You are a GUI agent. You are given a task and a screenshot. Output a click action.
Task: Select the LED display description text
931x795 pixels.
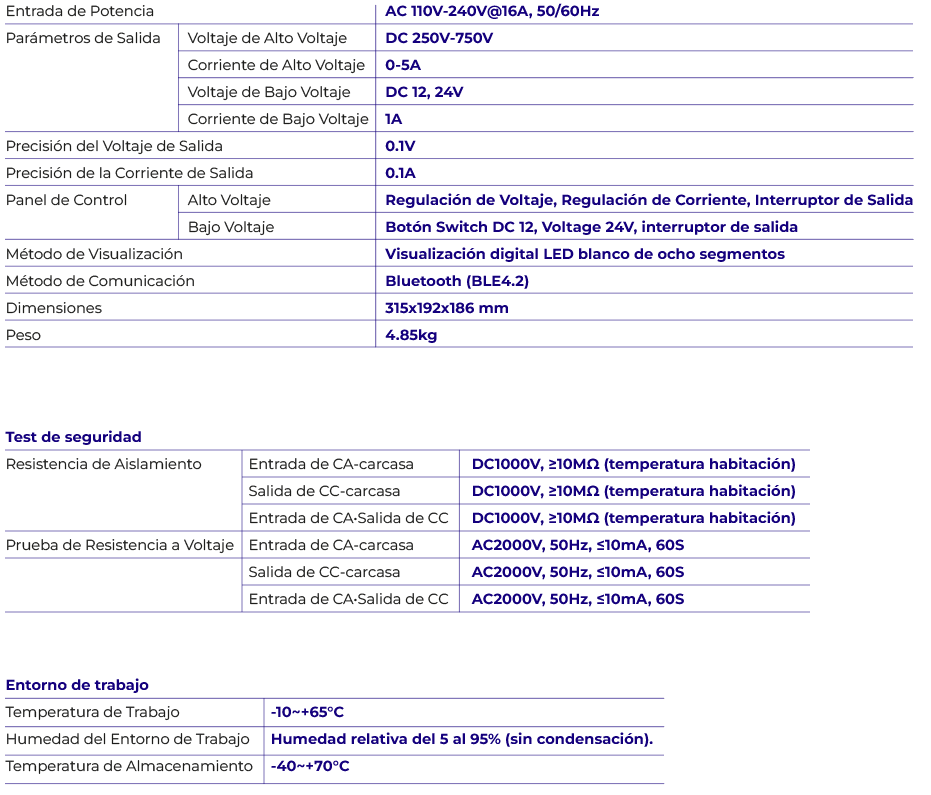coord(584,254)
